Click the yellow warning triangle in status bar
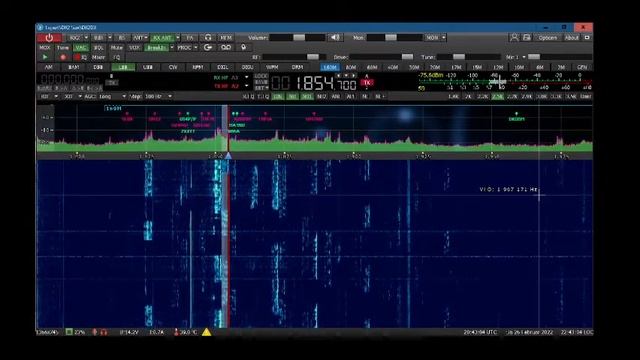Image resolution: width=640 pixels, height=360 pixels. 207,332
